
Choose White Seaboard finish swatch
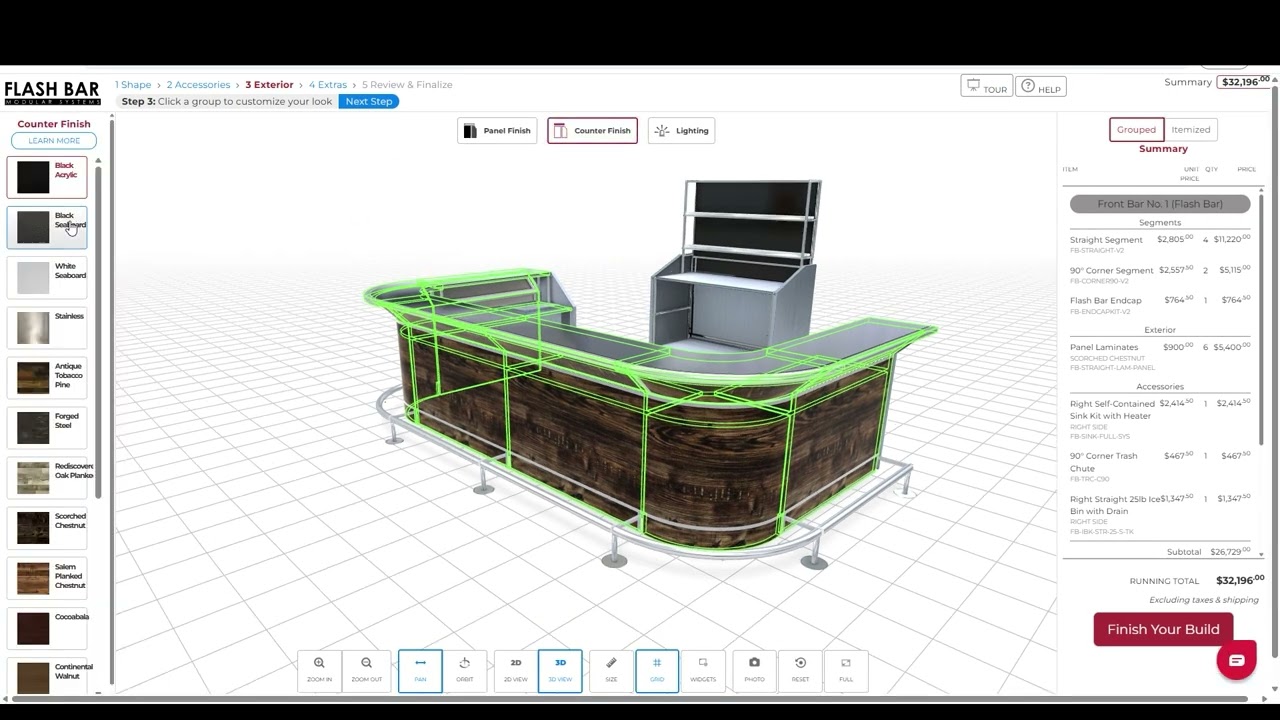47,277
